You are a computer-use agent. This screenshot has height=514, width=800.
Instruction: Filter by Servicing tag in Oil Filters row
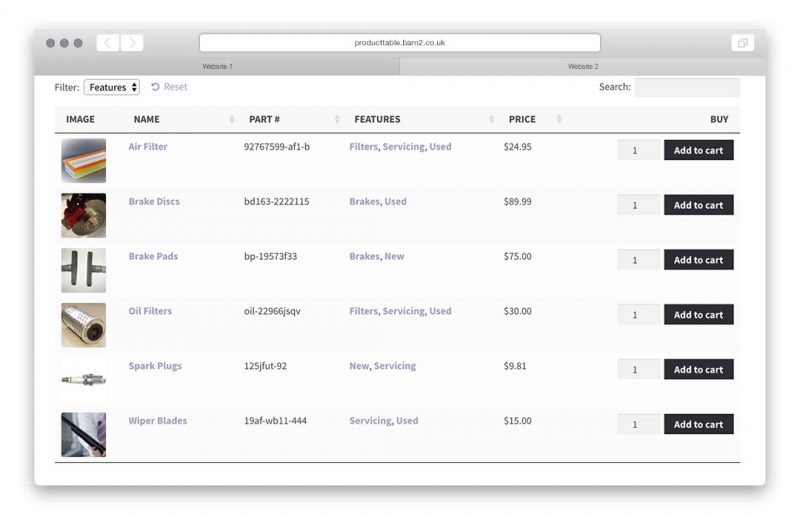[x=404, y=311]
